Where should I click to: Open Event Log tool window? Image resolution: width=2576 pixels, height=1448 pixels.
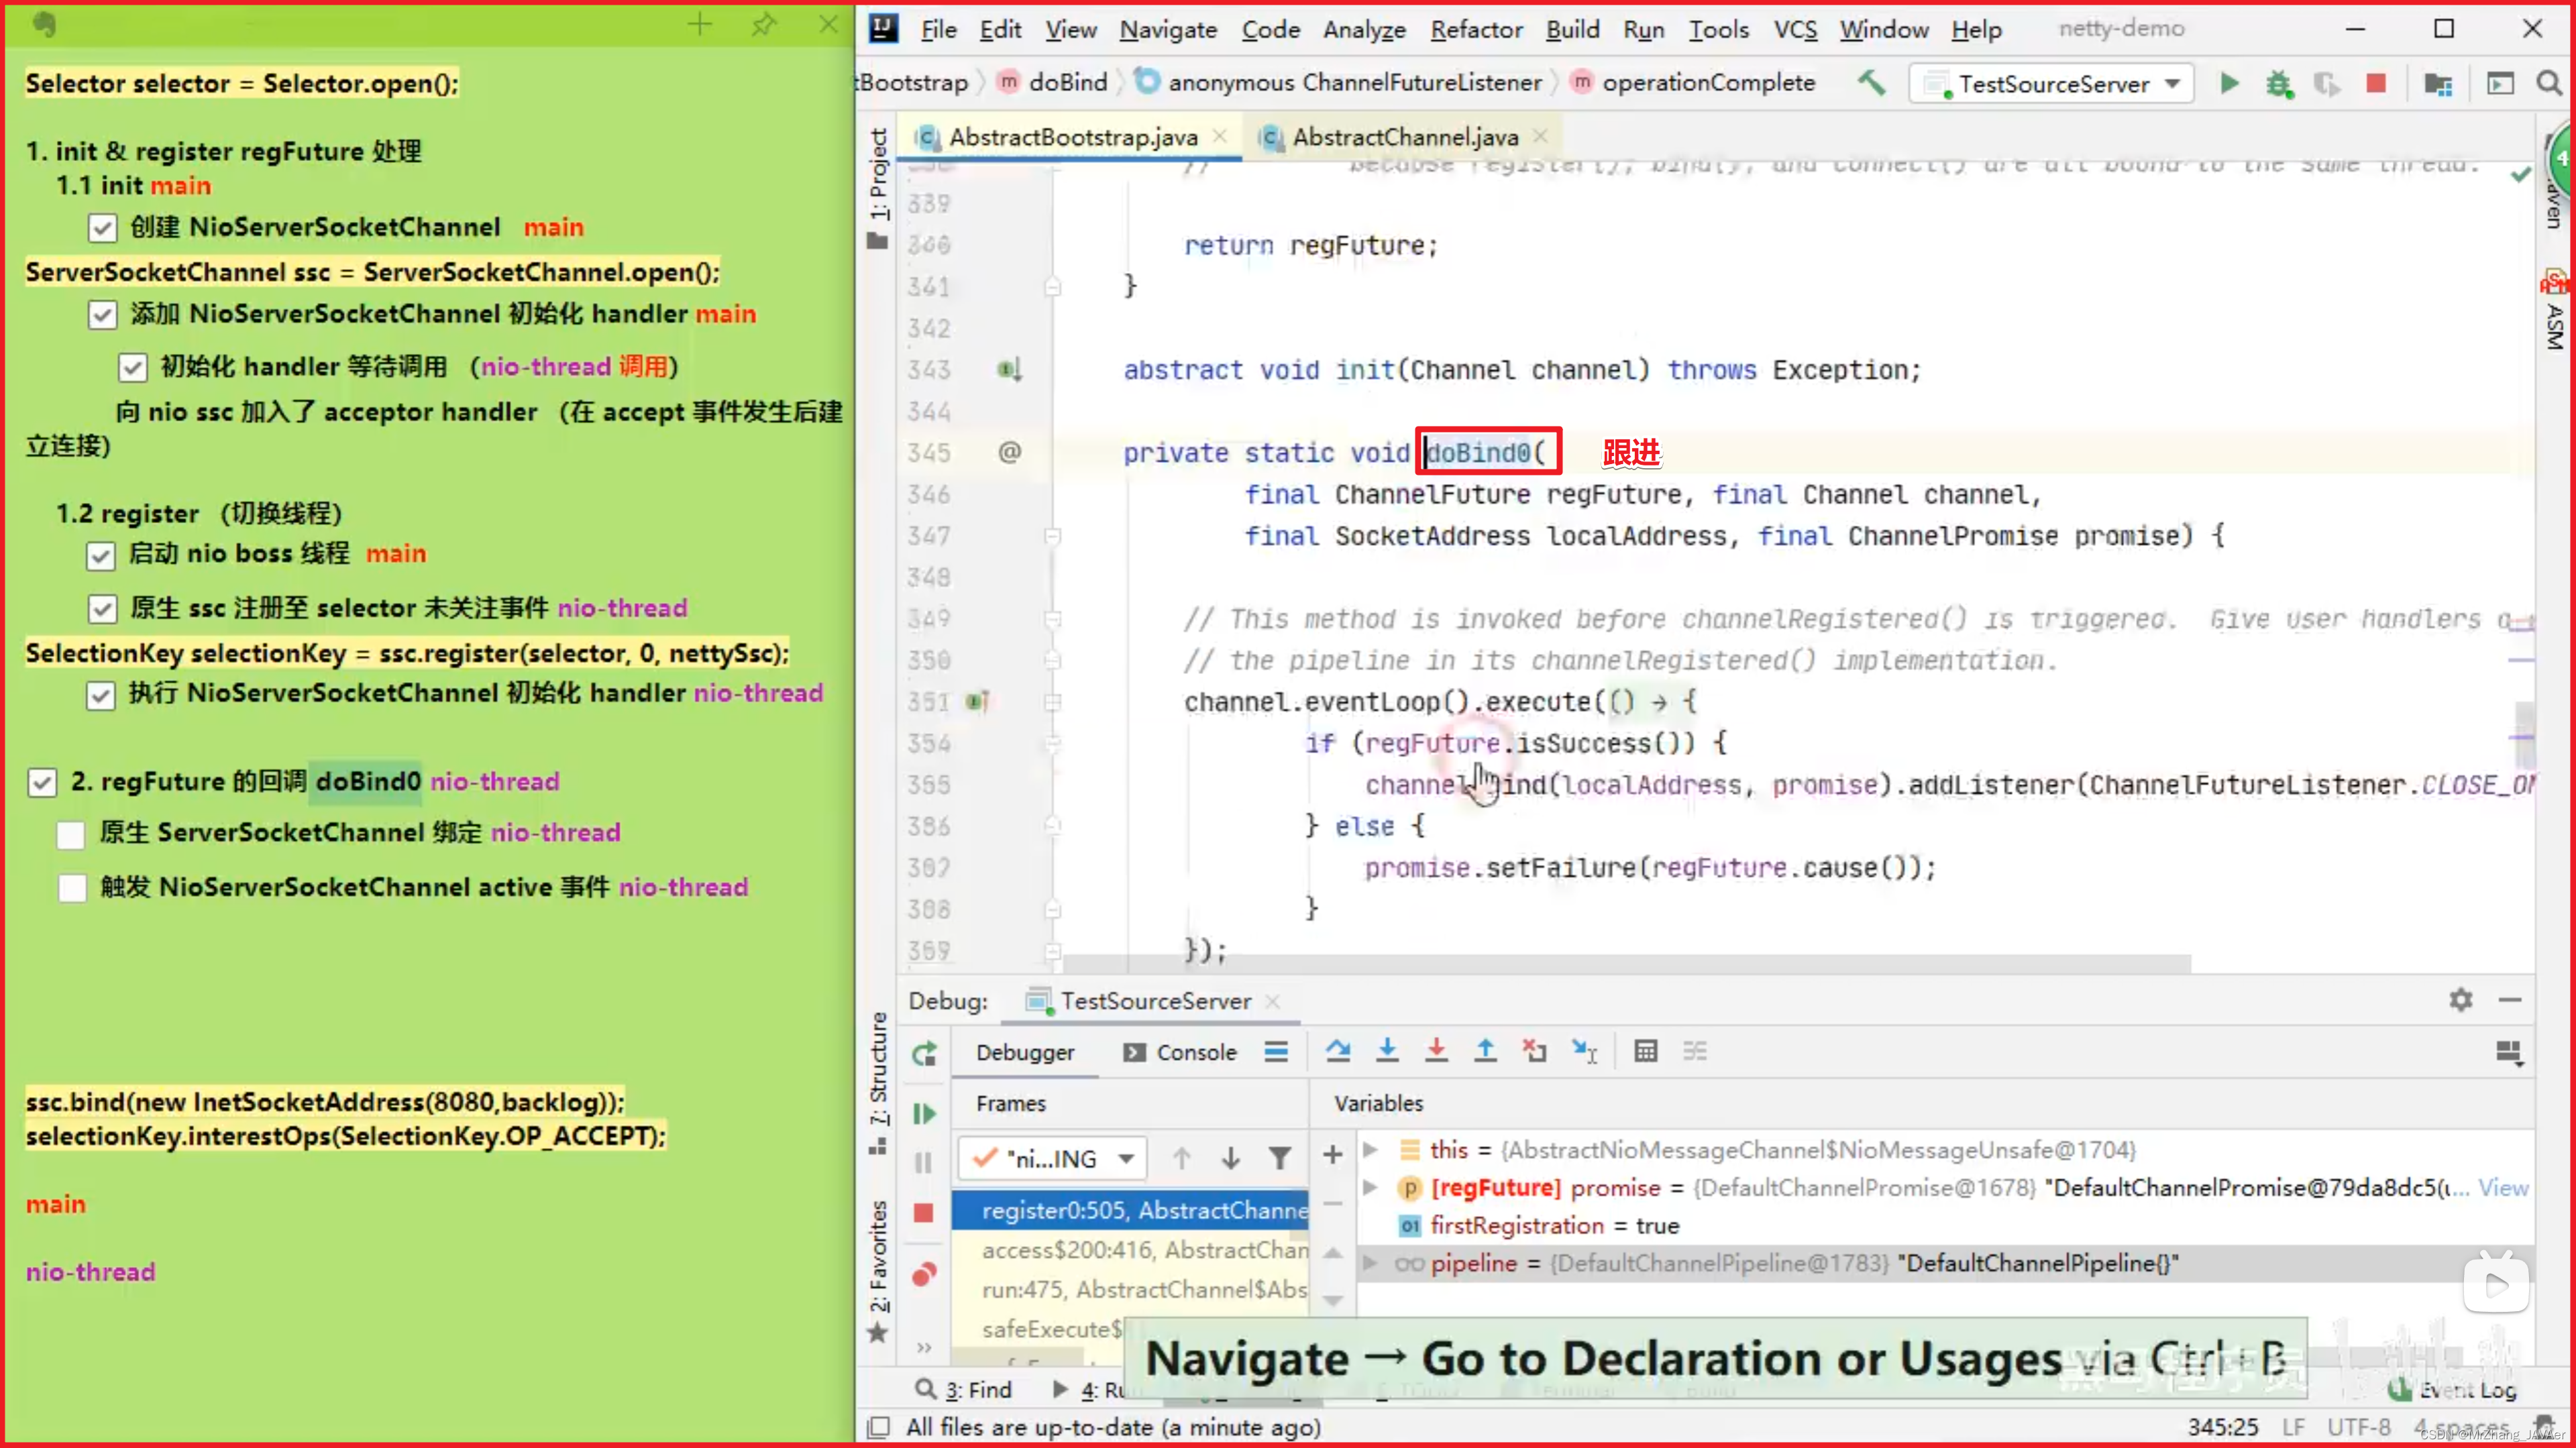pos(2452,1389)
